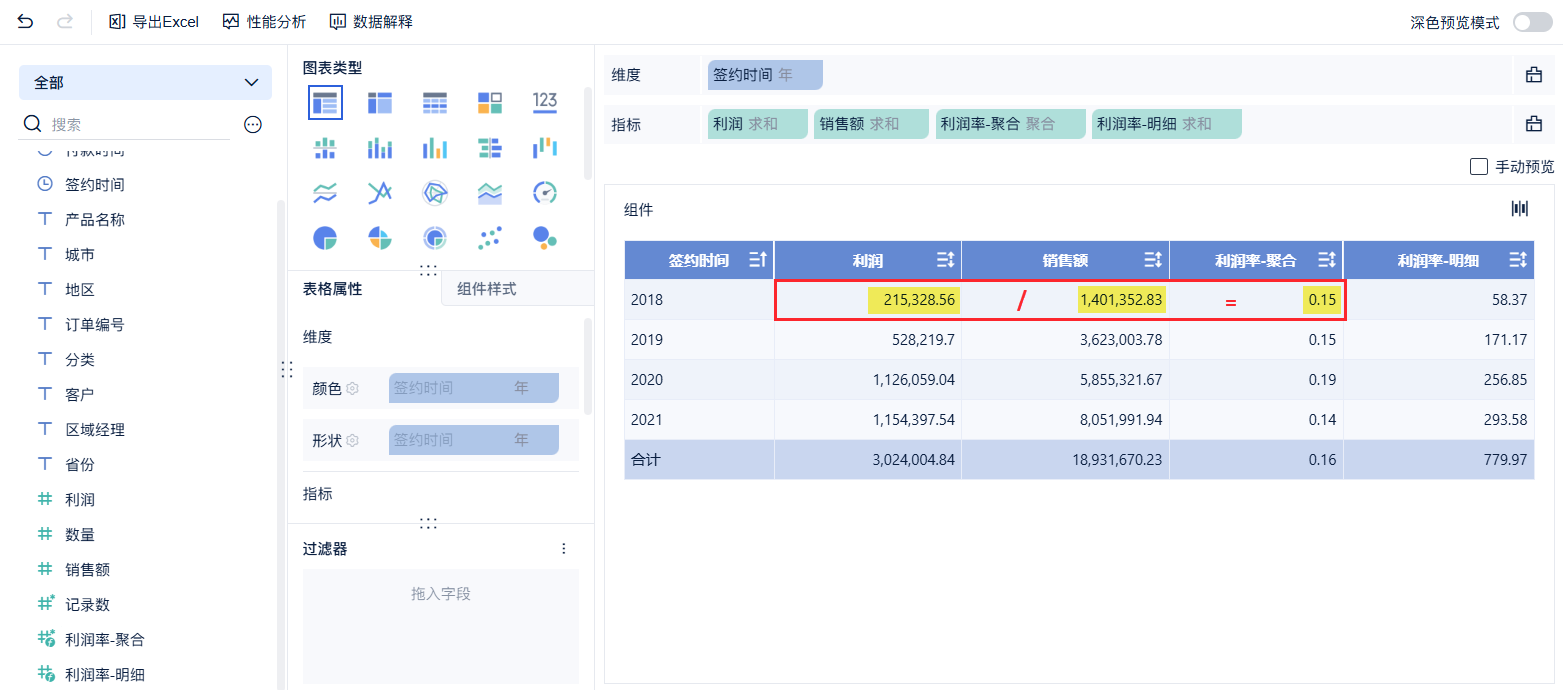Select the partitioned column chart type
This screenshot has width=1563, height=690.
click(x=325, y=148)
